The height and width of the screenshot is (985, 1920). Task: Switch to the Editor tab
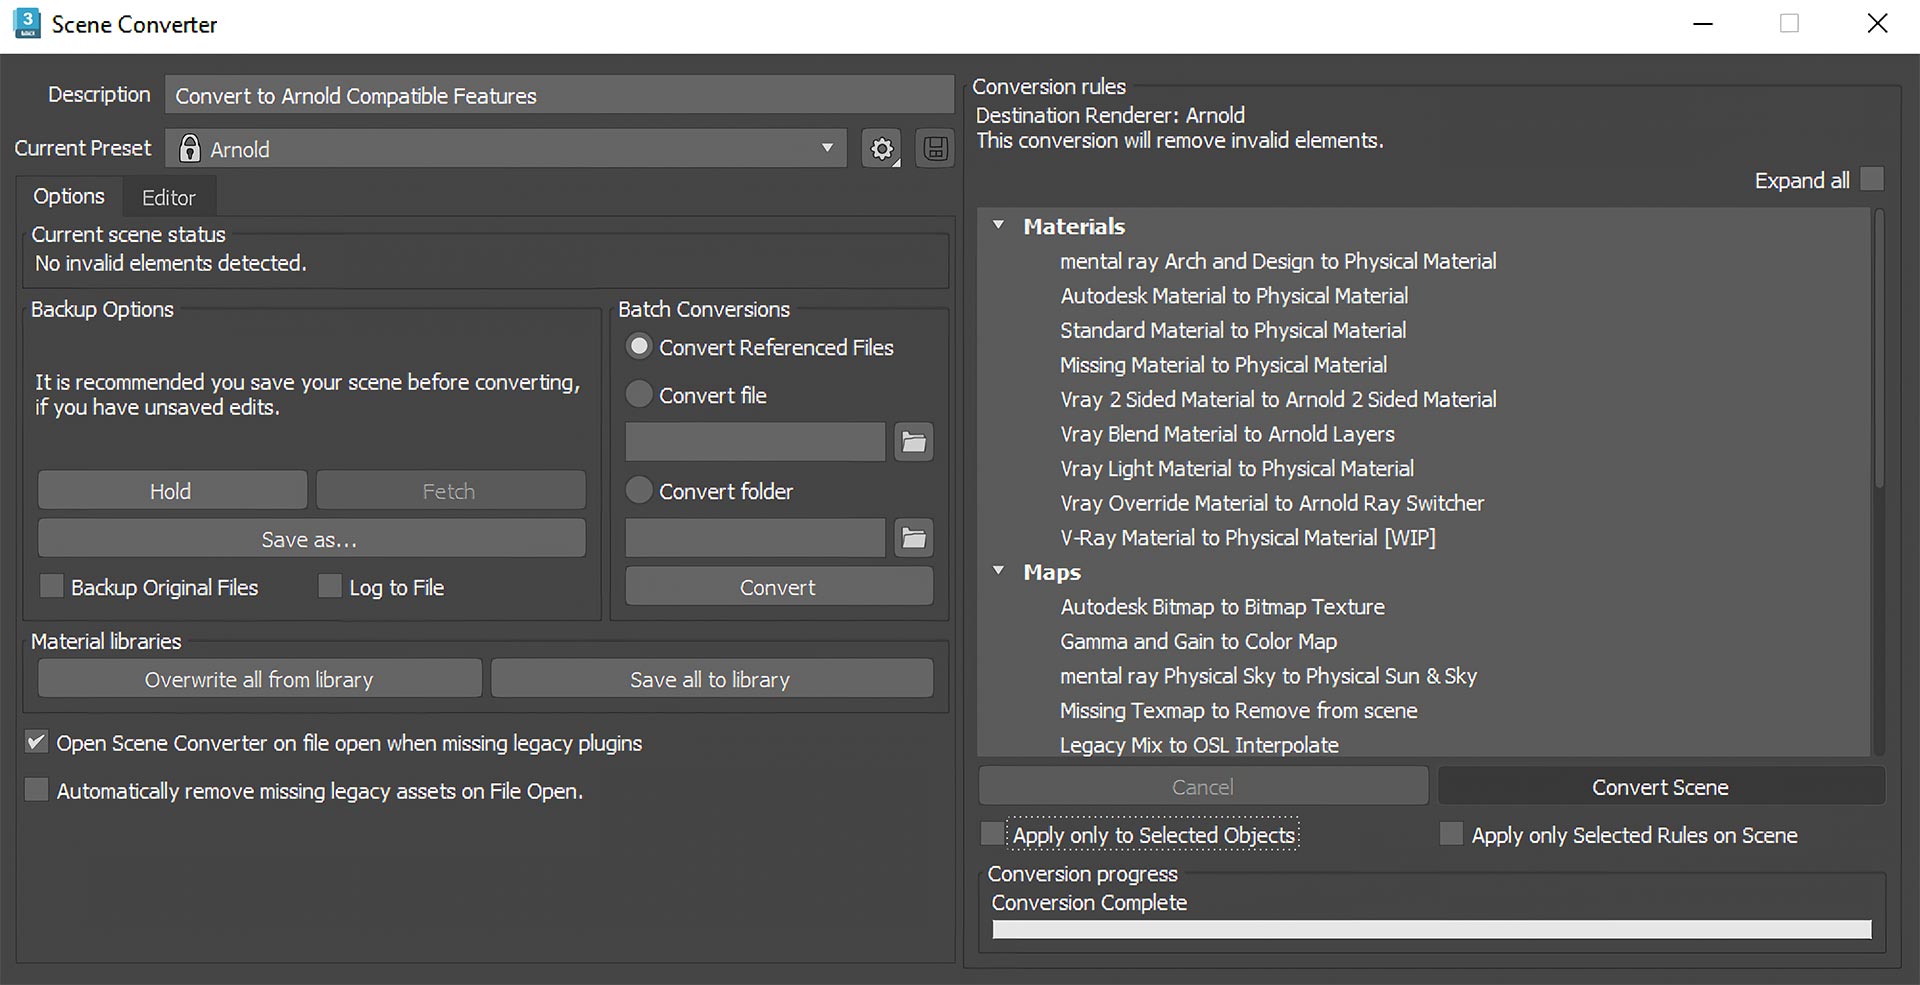click(168, 197)
